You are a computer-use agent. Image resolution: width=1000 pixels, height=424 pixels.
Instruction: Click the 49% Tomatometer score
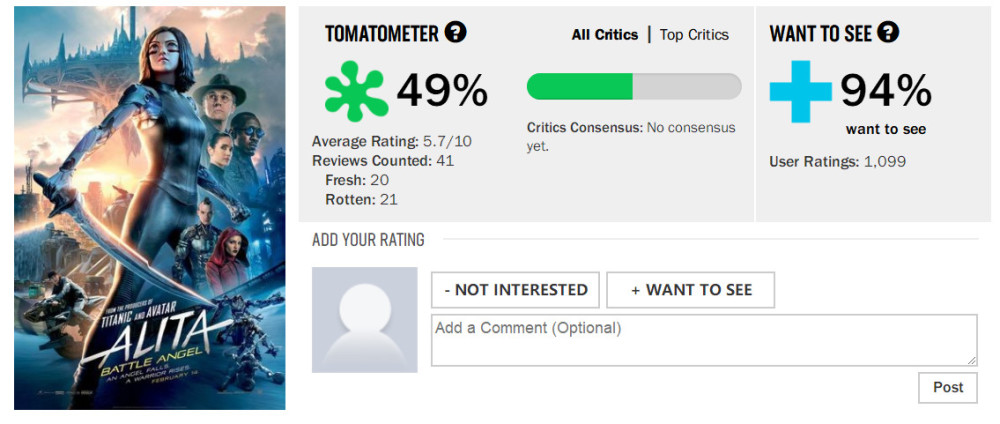[442, 92]
